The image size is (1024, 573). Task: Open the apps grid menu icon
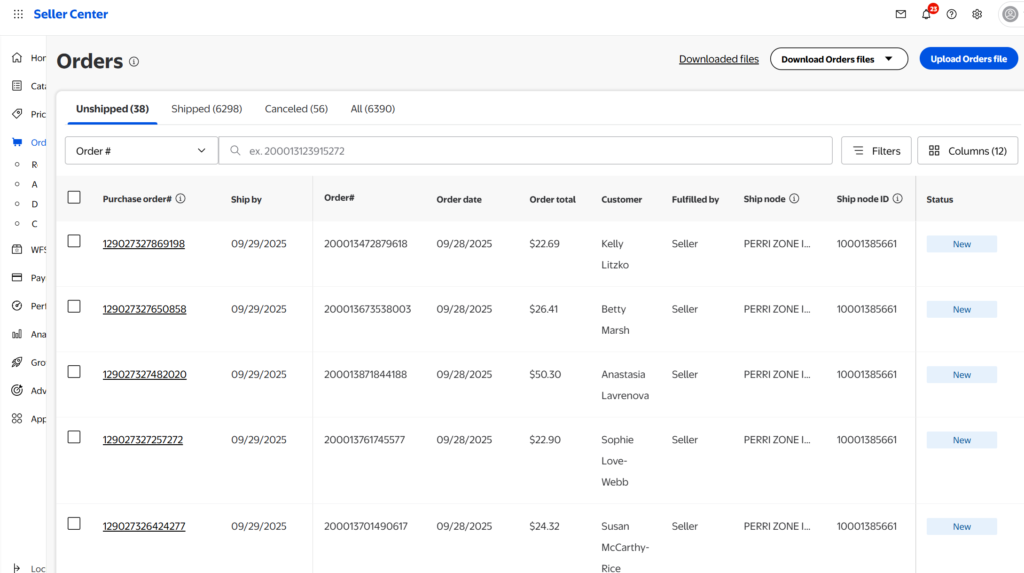tap(18, 14)
